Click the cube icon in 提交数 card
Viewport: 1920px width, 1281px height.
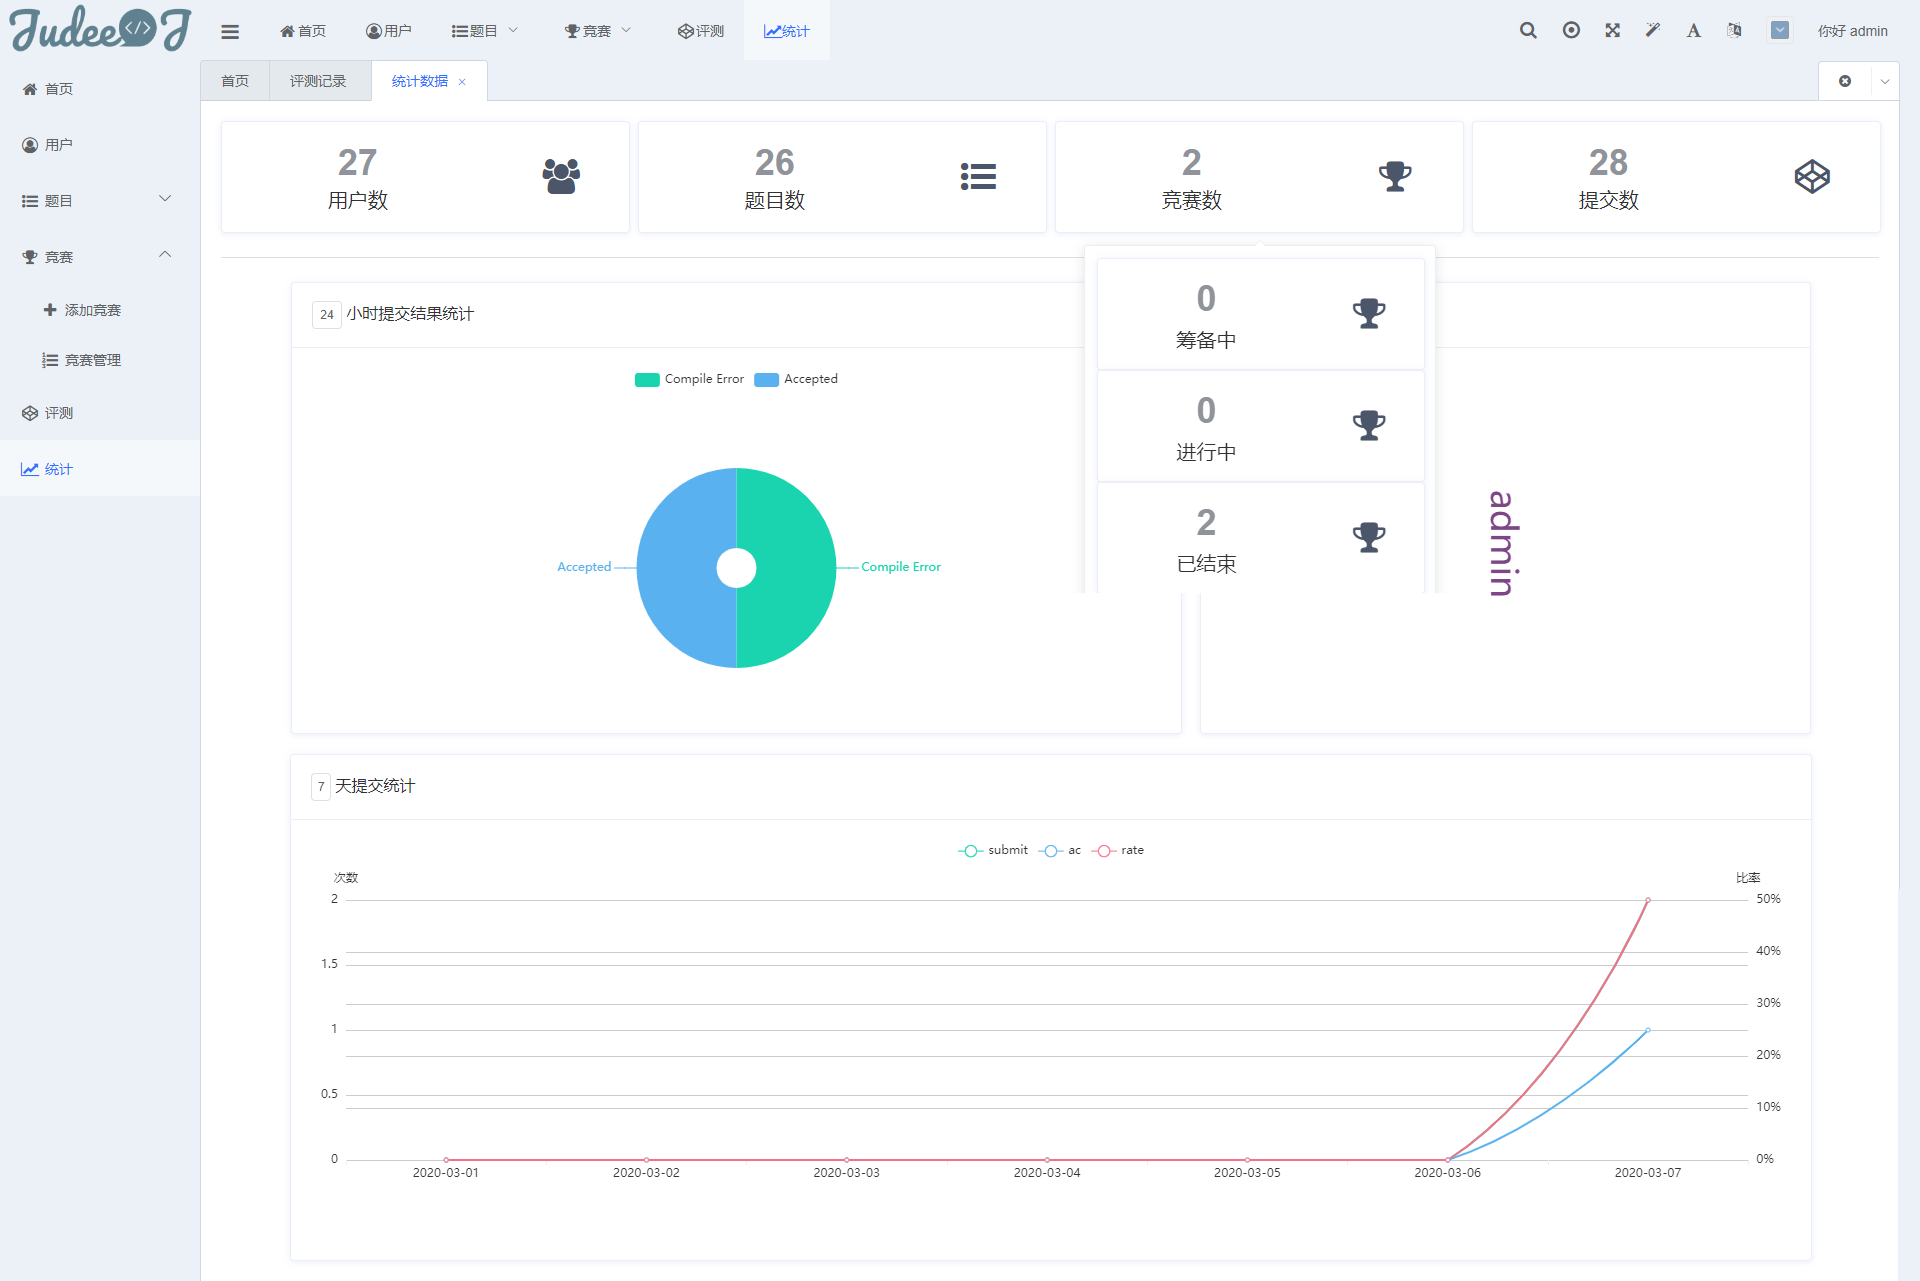[1812, 176]
